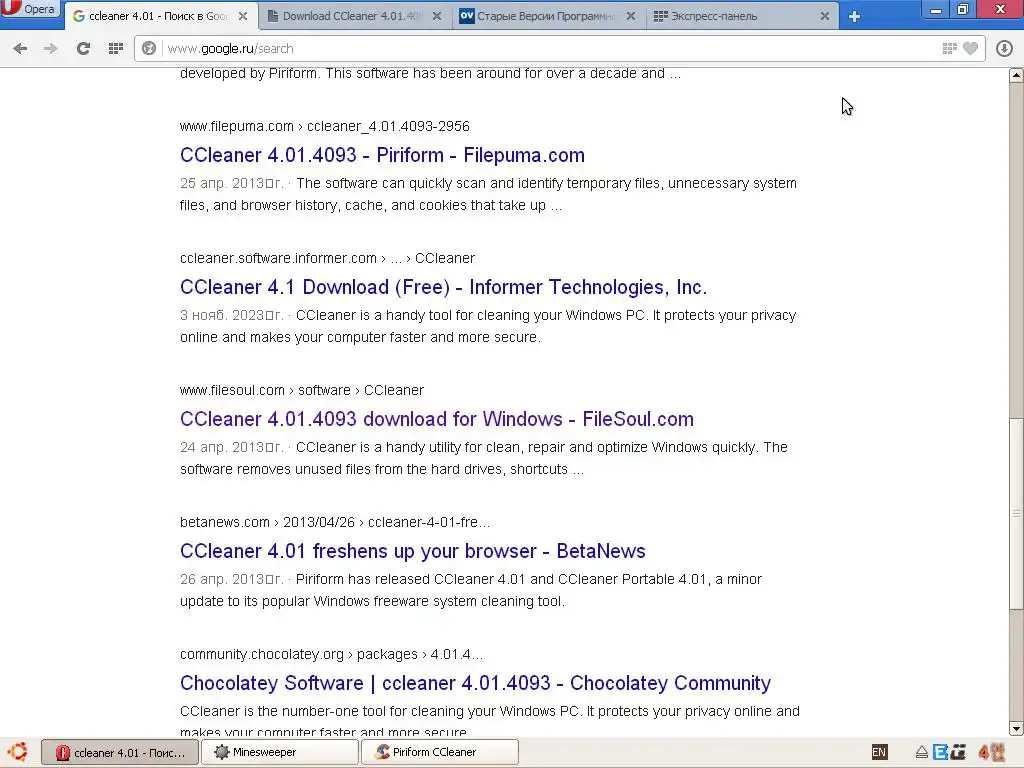The image size is (1024, 768).
Task: Click the scrollbar down arrow
Action: [x=1016, y=728]
